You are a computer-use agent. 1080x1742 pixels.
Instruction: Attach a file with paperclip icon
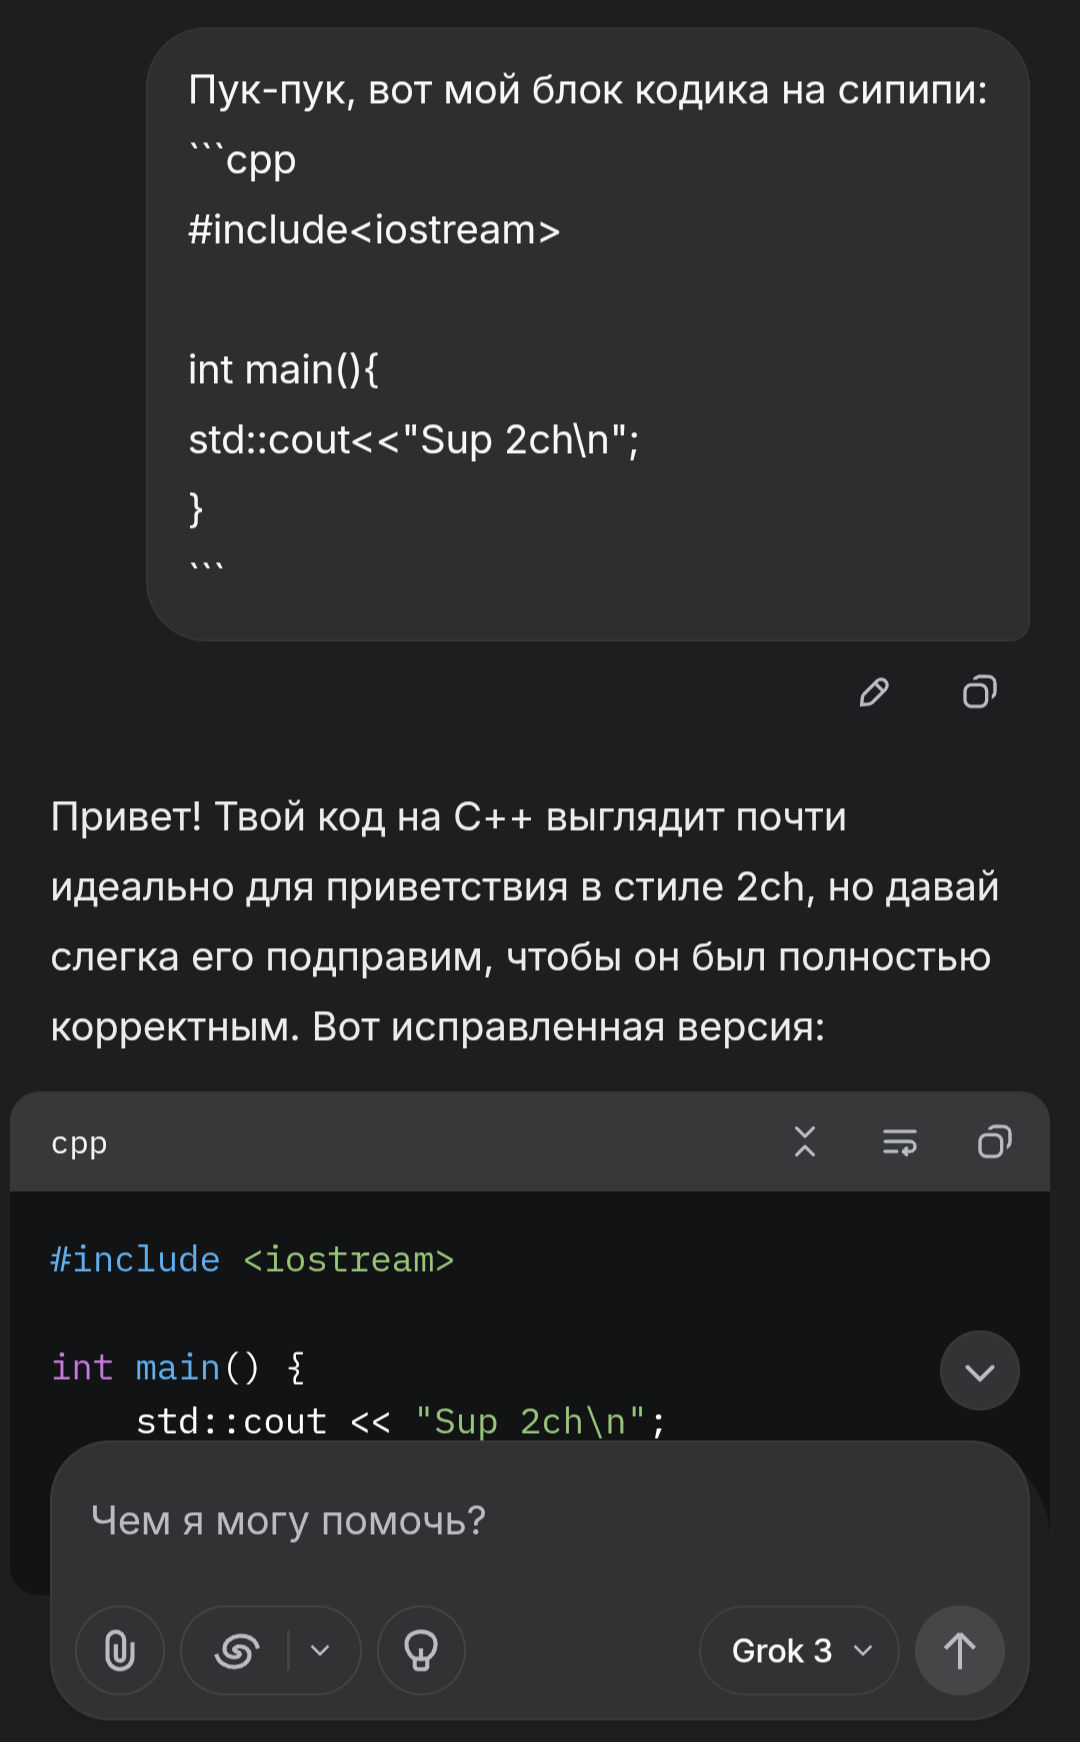[x=120, y=1650]
